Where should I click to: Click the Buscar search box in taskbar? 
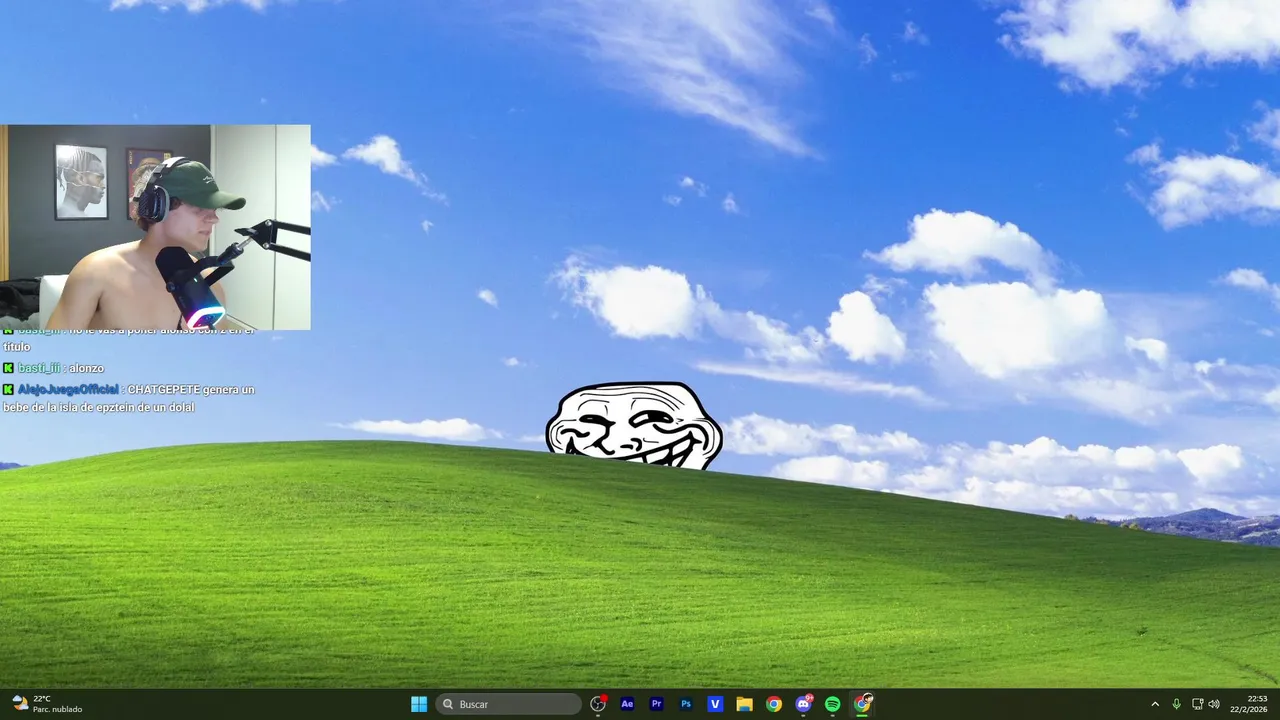pyautogui.click(x=508, y=704)
